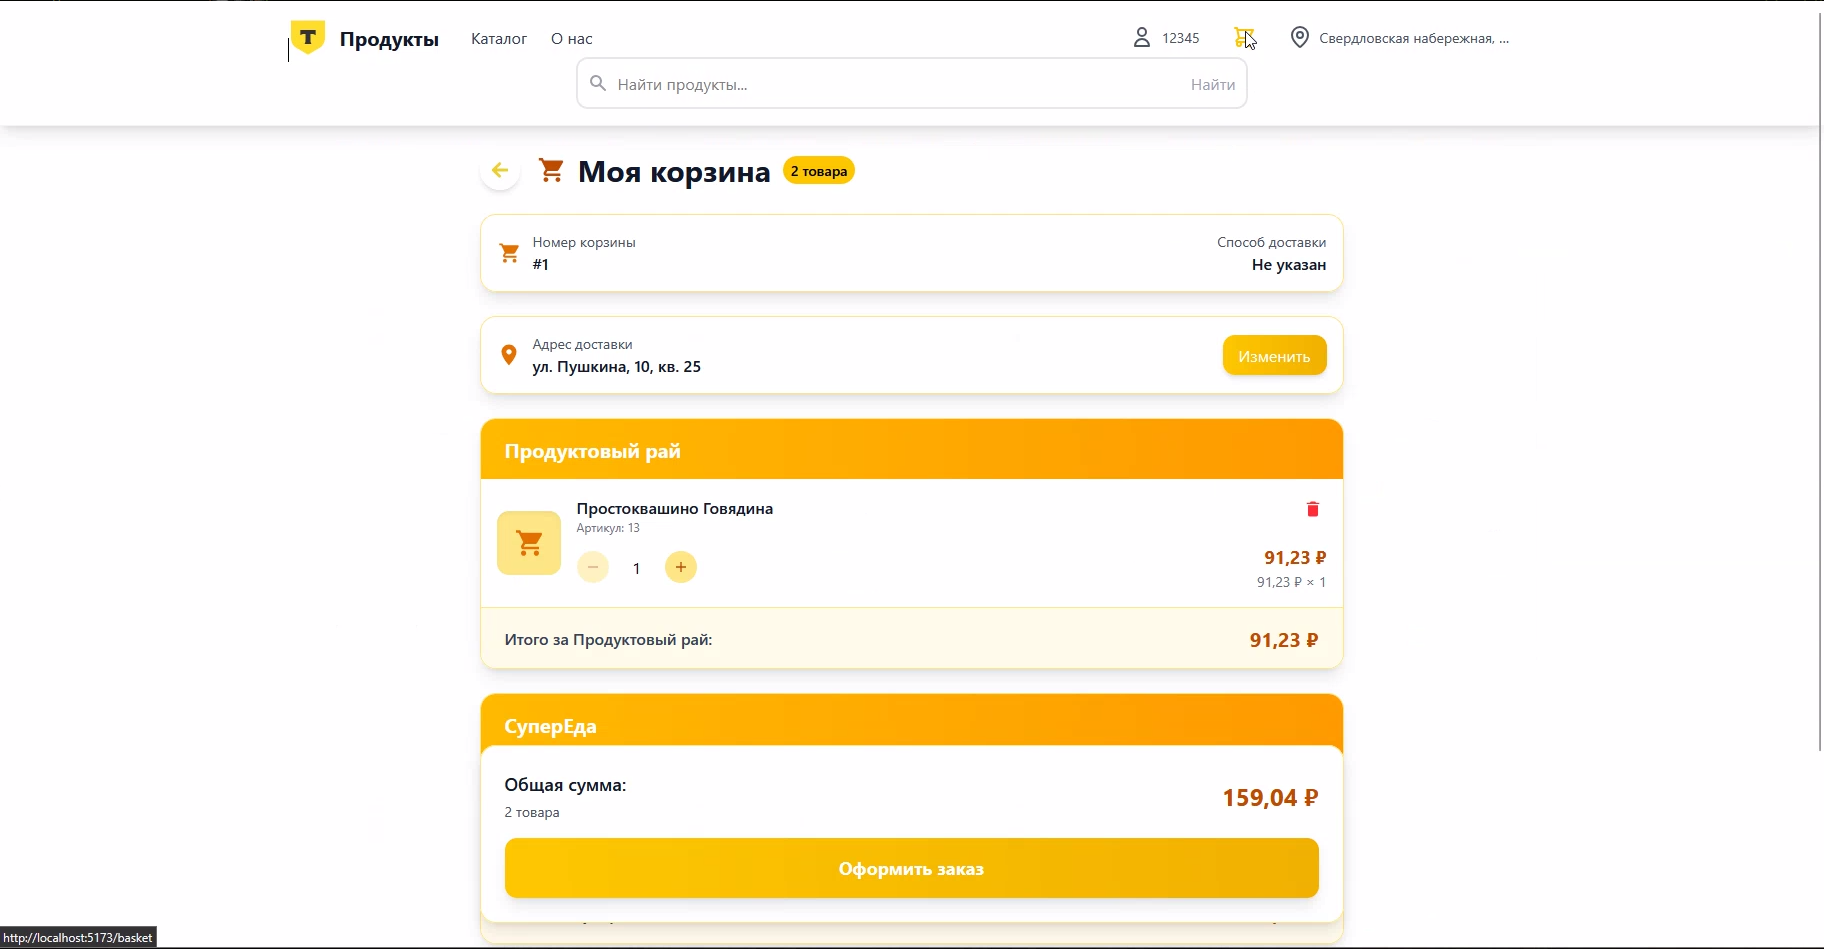This screenshot has height=949, width=1824.
Task: Click the Найти search button
Action: point(1212,85)
